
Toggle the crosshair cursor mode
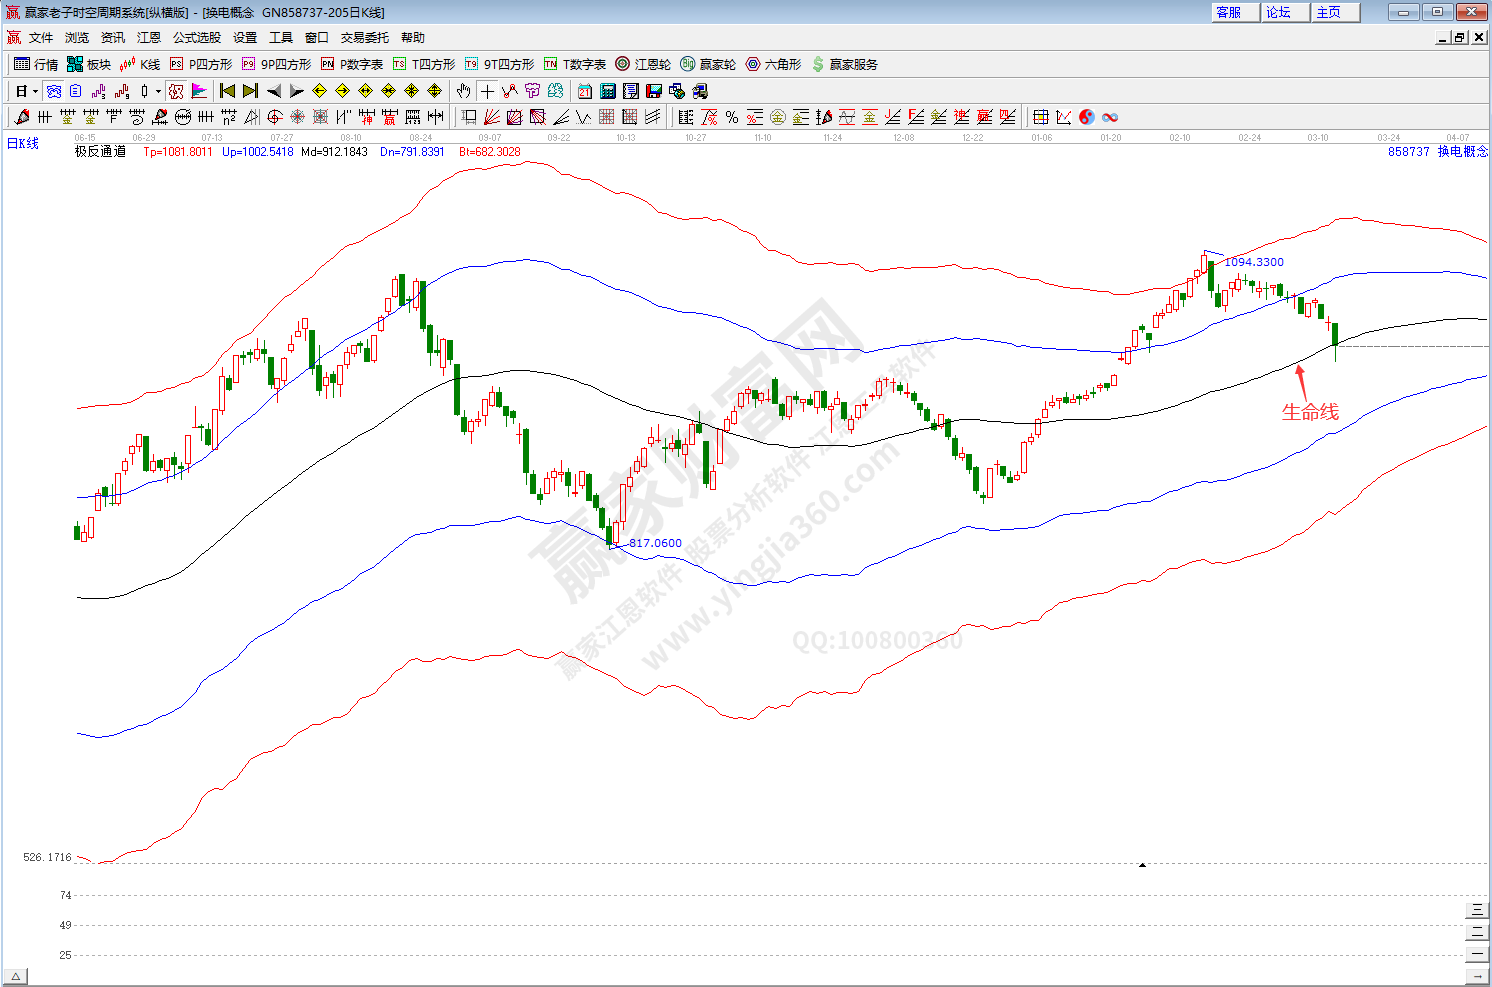click(x=487, y=91)
